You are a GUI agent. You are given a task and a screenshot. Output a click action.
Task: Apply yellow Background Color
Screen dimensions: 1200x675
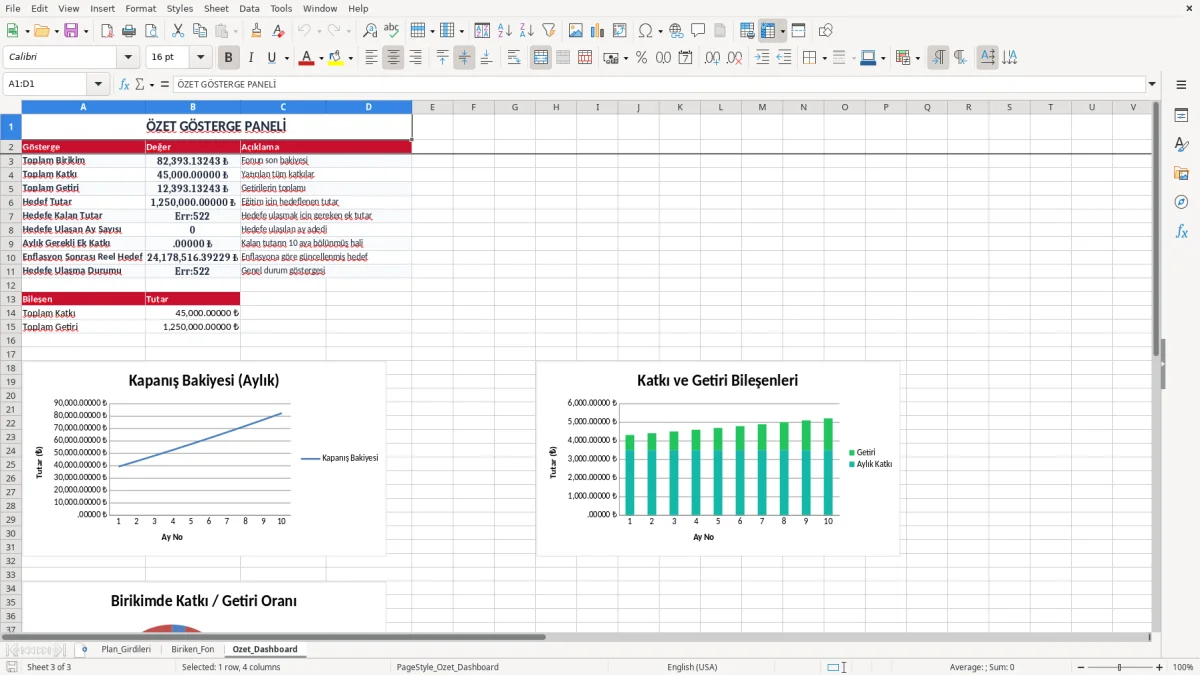336,58
